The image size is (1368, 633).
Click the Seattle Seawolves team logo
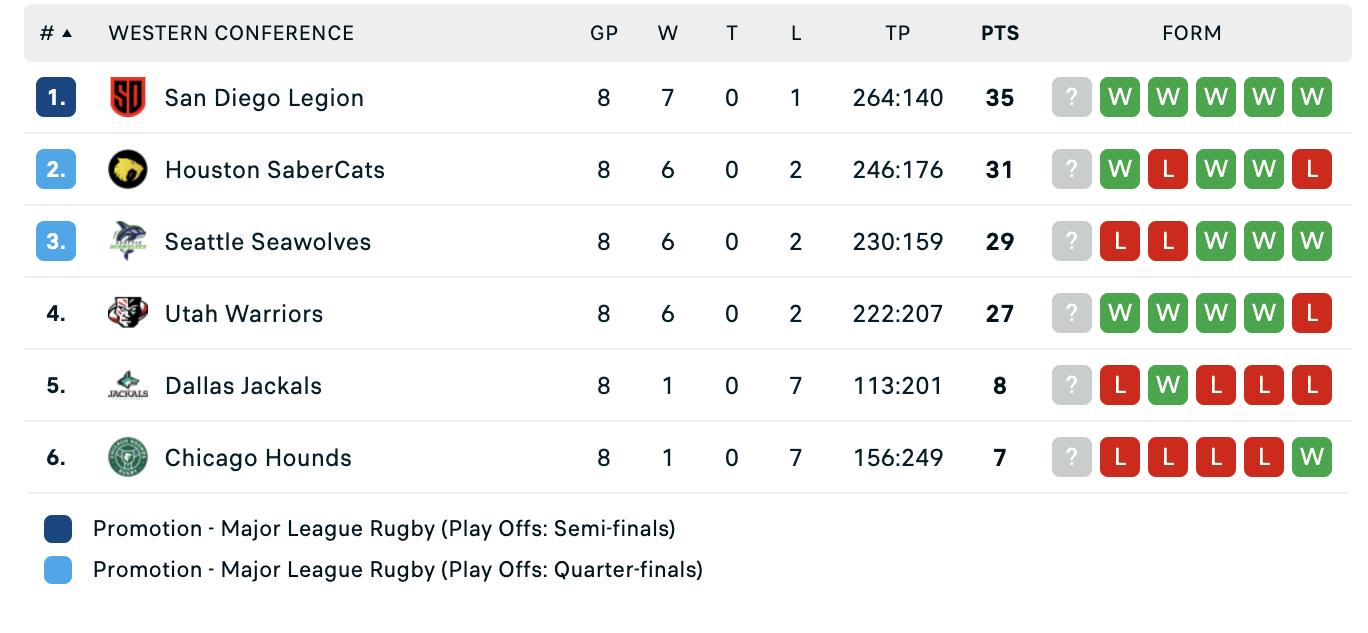click(128, 242)
